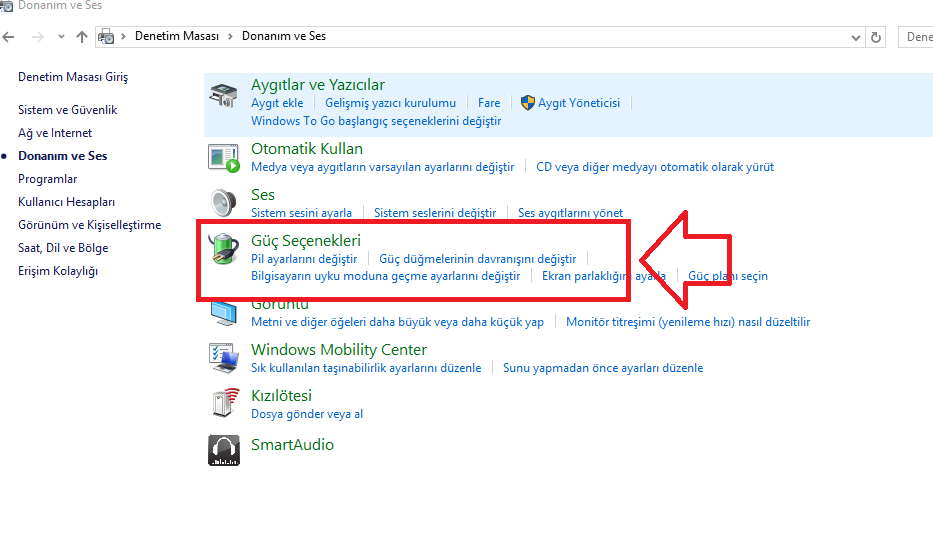Open the Kızılötesi heading link
The image size is (933, 552).
click(x=281, y=396)
